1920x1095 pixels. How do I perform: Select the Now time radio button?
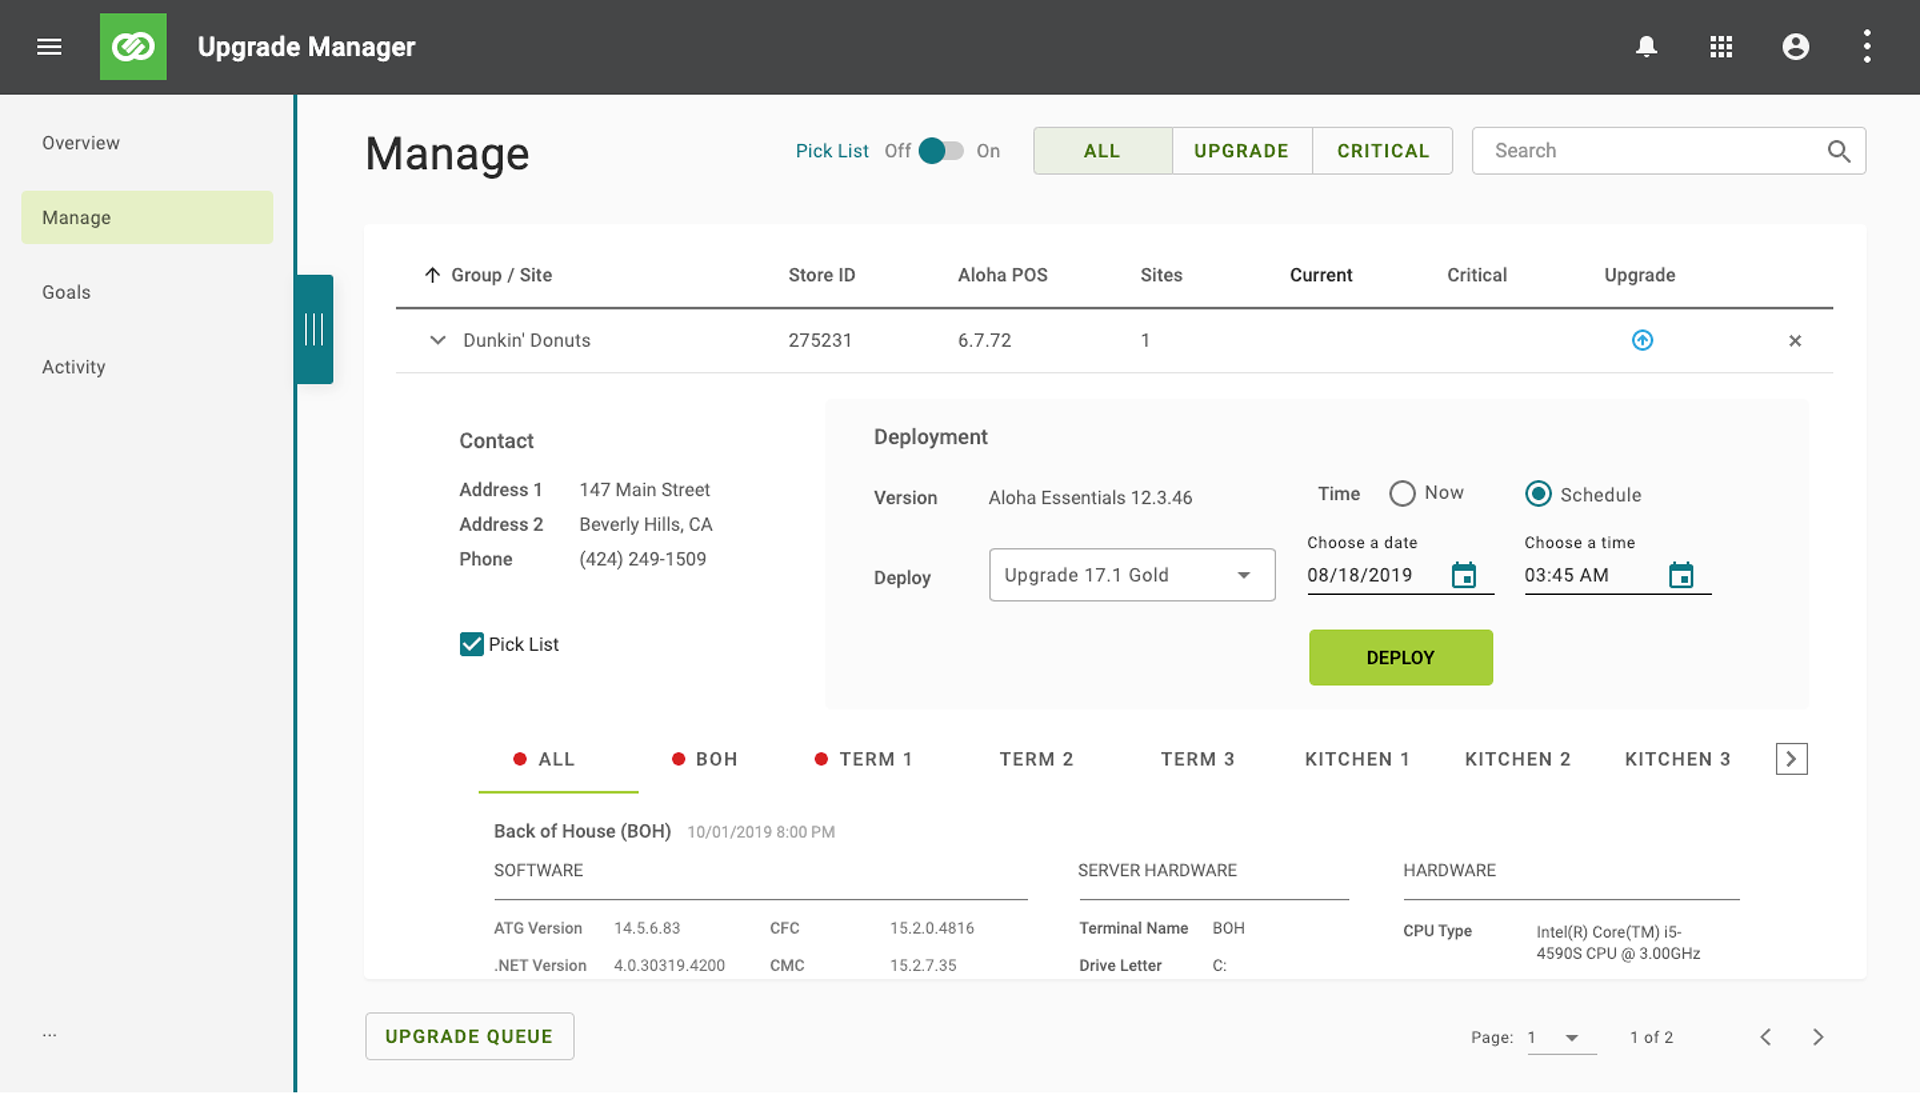[x=1402, y=494]
